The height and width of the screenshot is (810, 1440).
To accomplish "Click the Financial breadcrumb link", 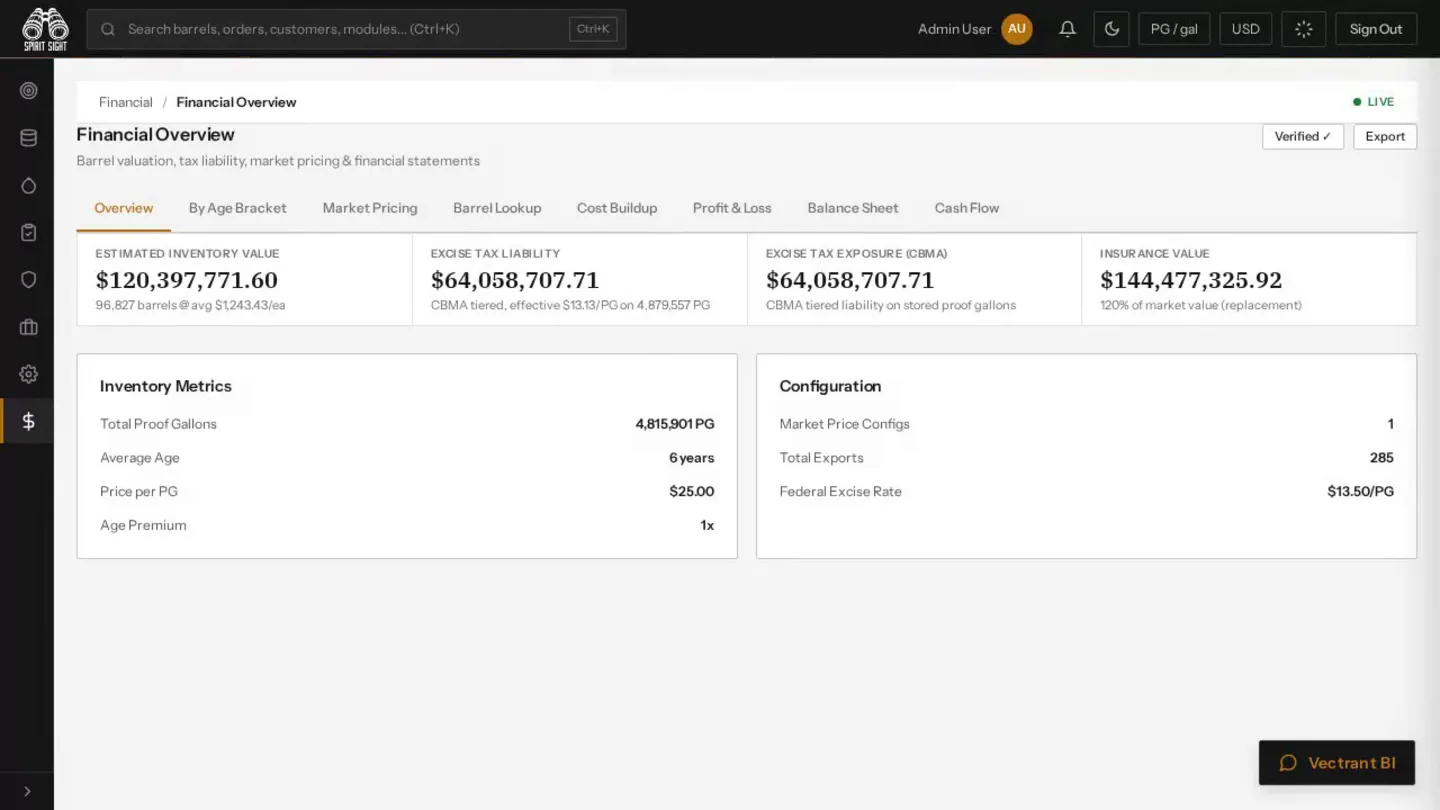I will (126, 102).
